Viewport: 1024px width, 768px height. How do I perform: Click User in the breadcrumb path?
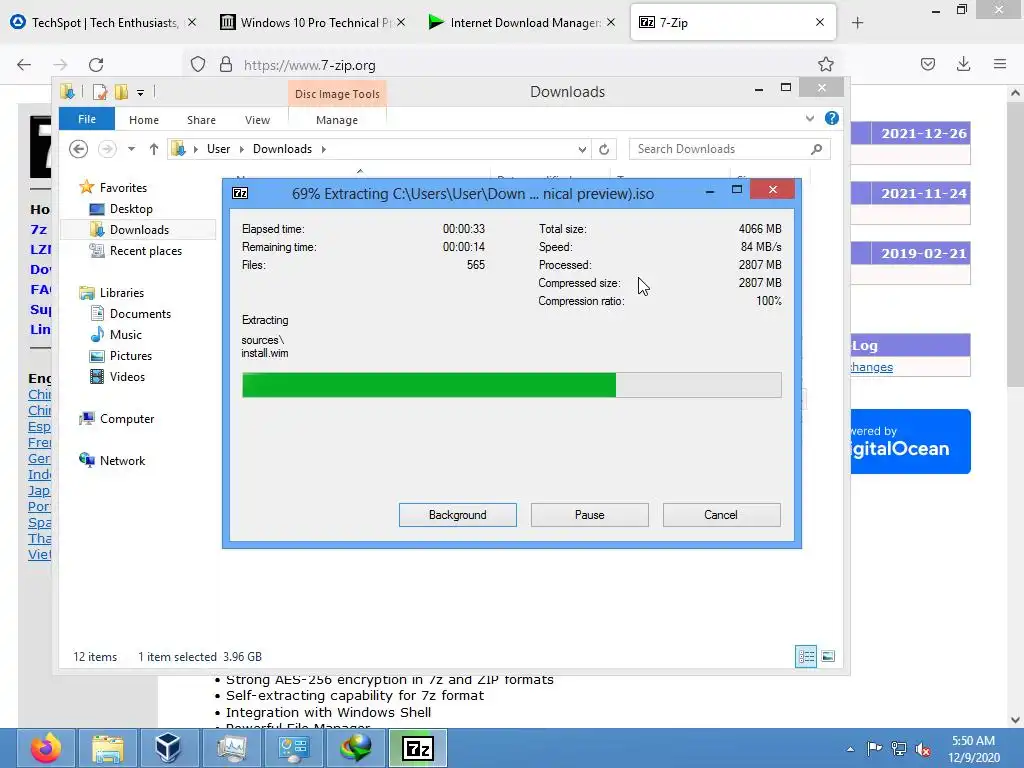click(x=218, y=149)
